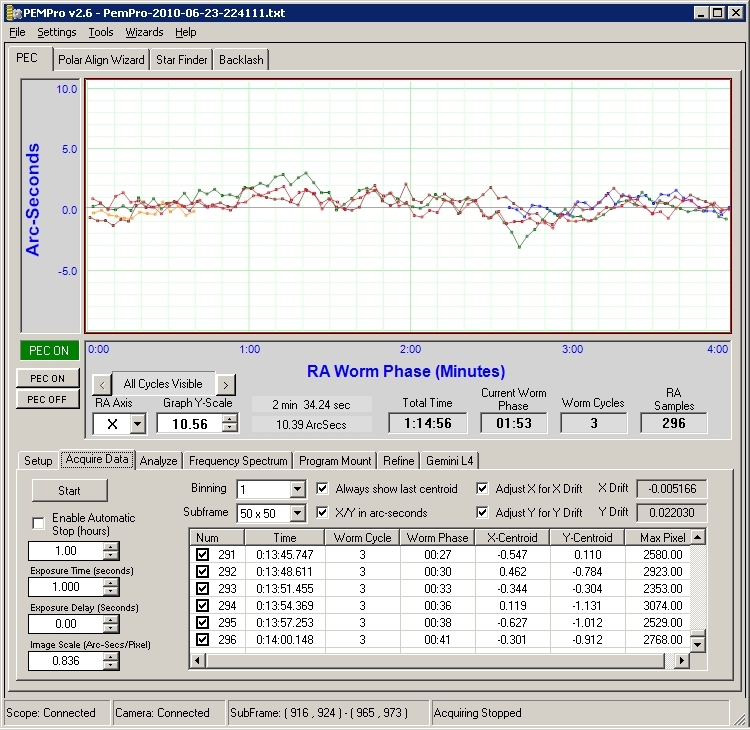Open the Binning dropdown
This screenshot has height=730, width=750.
pos(297,489)
